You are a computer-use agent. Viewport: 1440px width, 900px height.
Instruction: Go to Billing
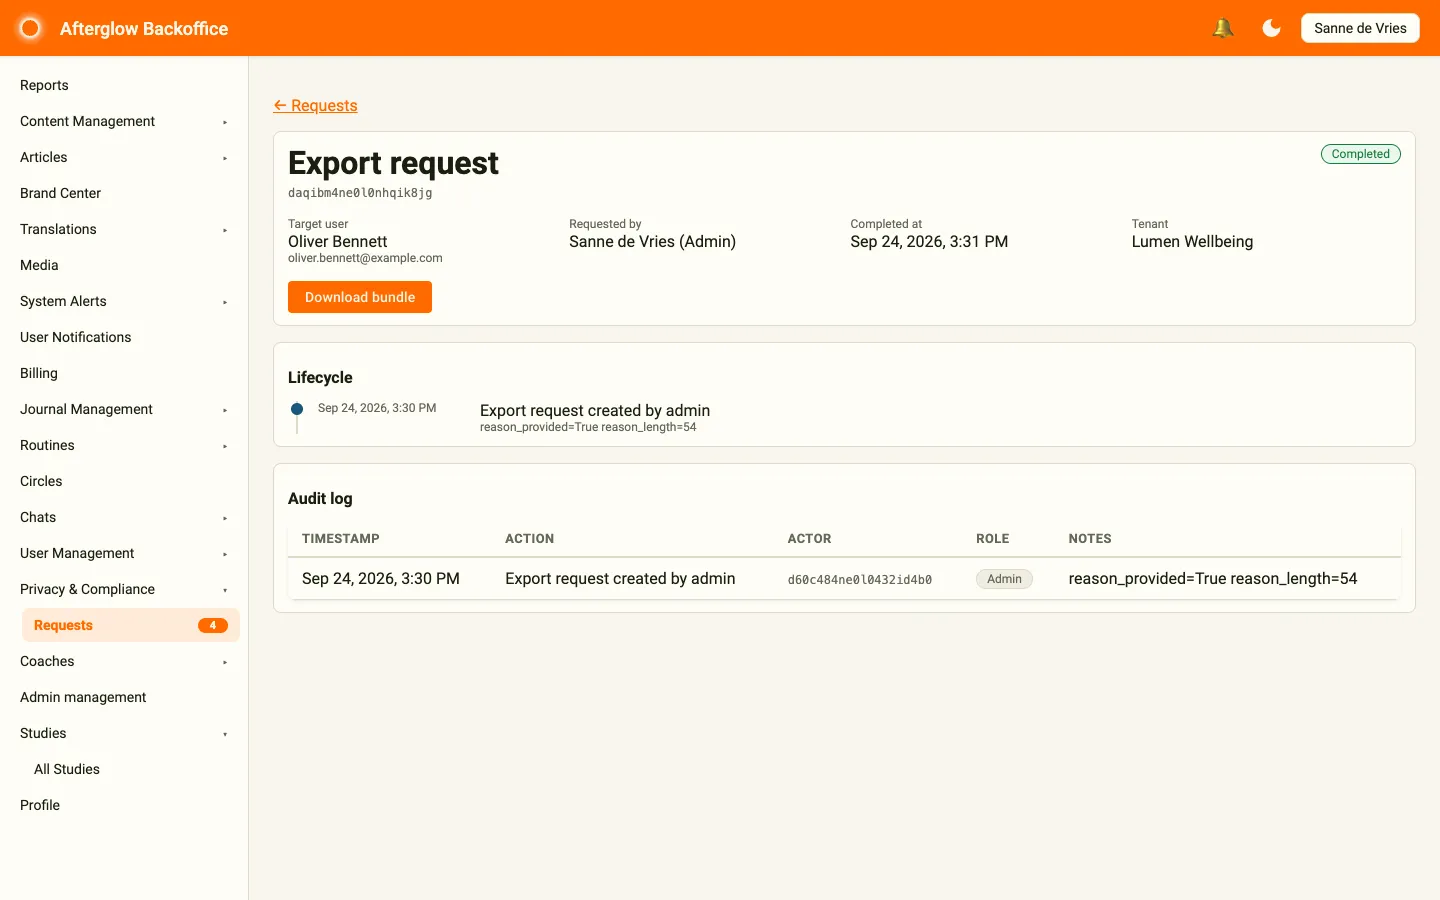[39, 373]
